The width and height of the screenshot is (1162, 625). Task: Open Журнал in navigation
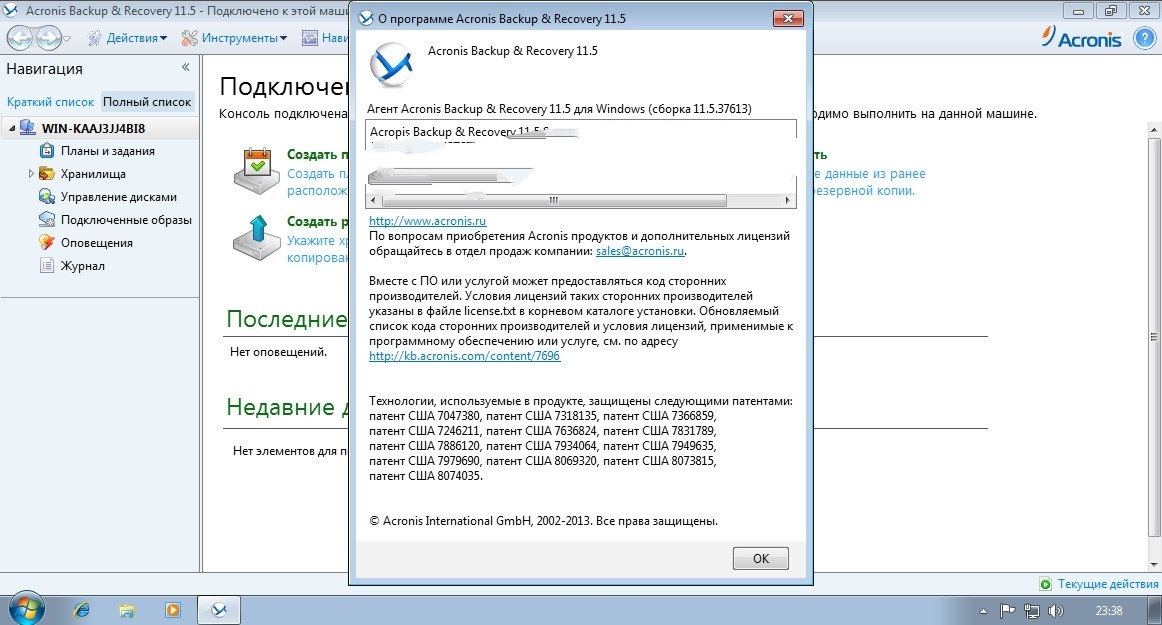click(x=82, y=266)
